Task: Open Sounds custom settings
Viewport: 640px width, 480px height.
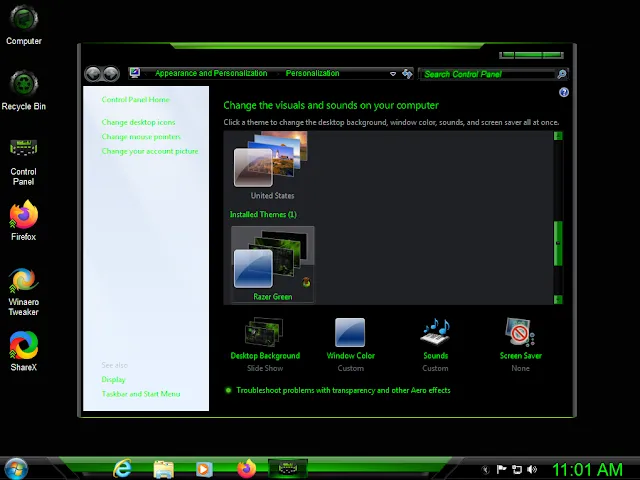Action: [x=435, y=344]
